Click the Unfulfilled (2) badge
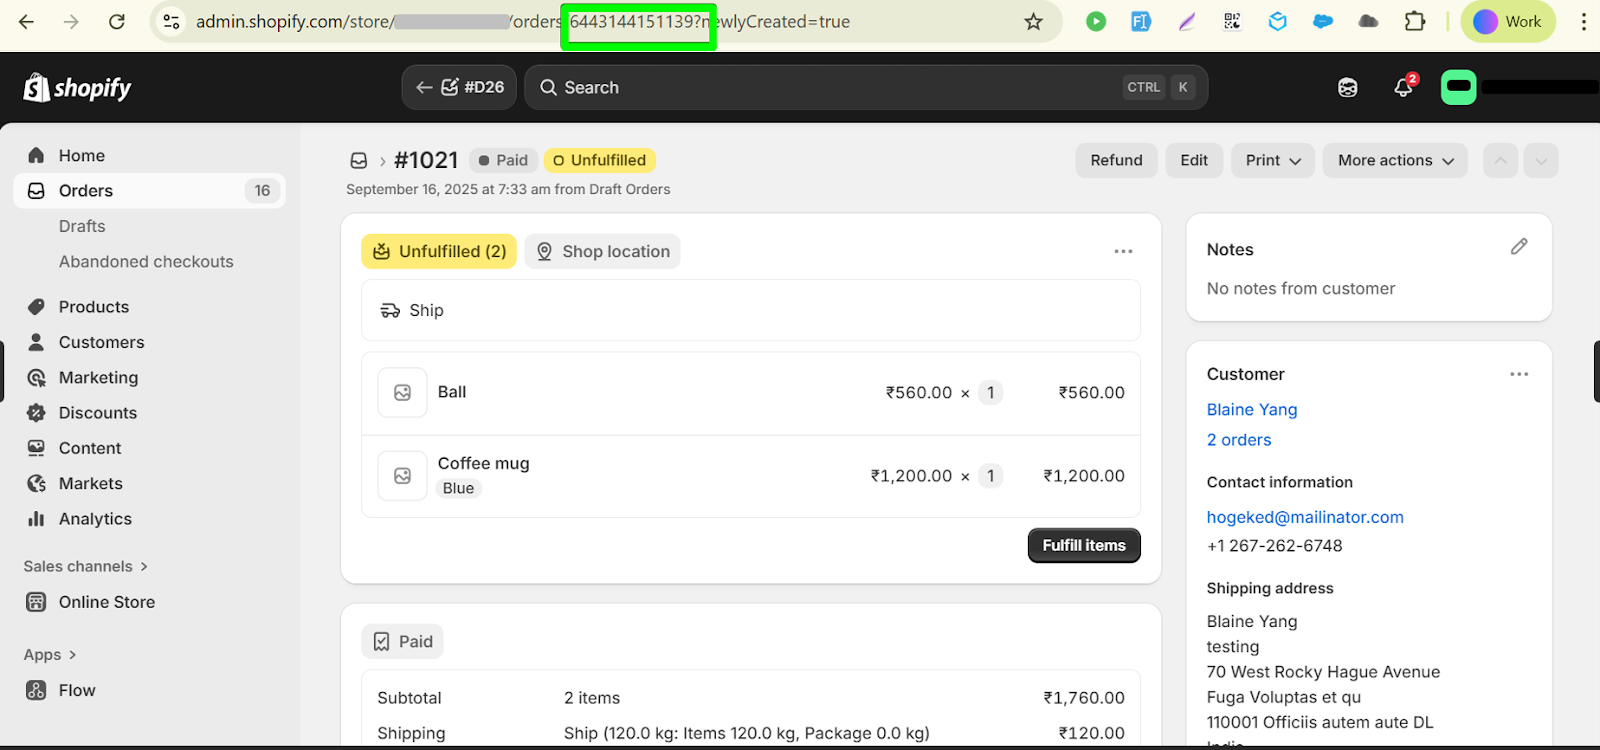 coord(439,251)
